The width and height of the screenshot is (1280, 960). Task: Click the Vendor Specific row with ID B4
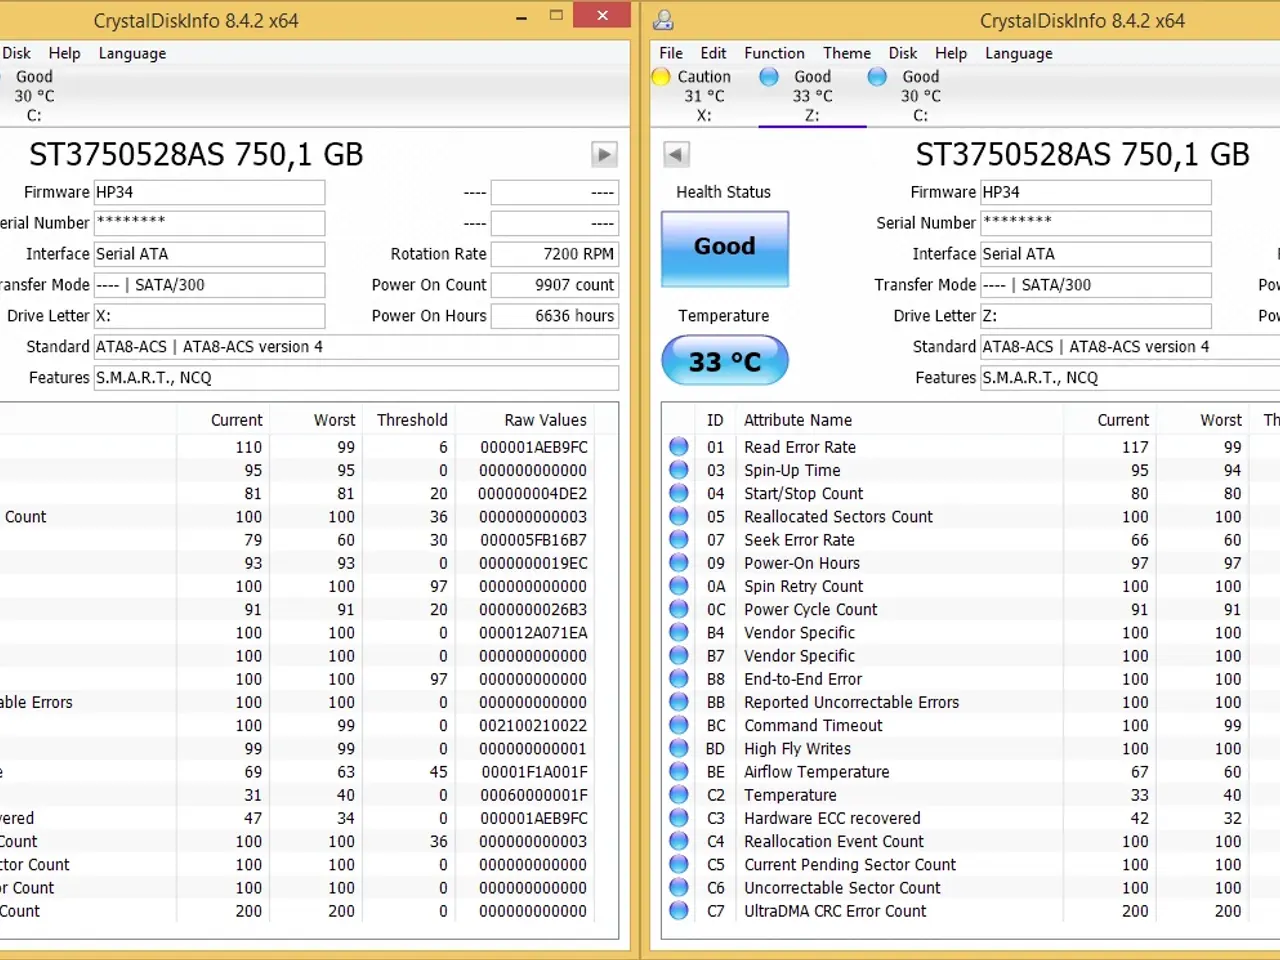coord(970,633)
